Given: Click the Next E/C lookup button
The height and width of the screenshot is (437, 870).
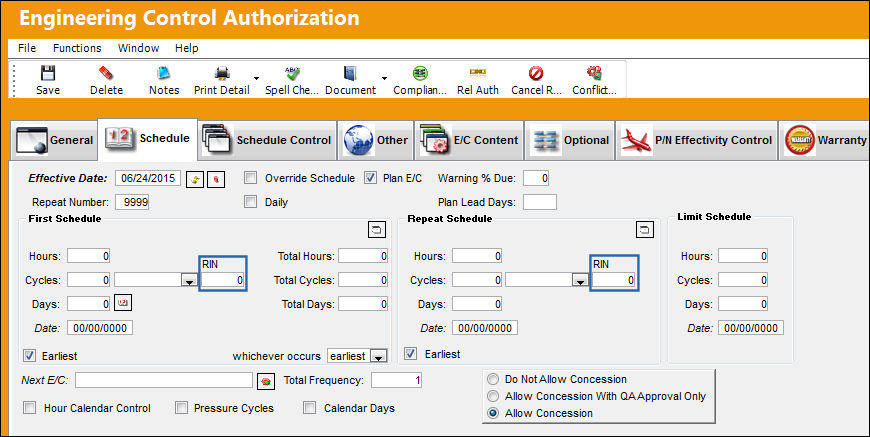Looking at the screenshot, I should [266, 381].
